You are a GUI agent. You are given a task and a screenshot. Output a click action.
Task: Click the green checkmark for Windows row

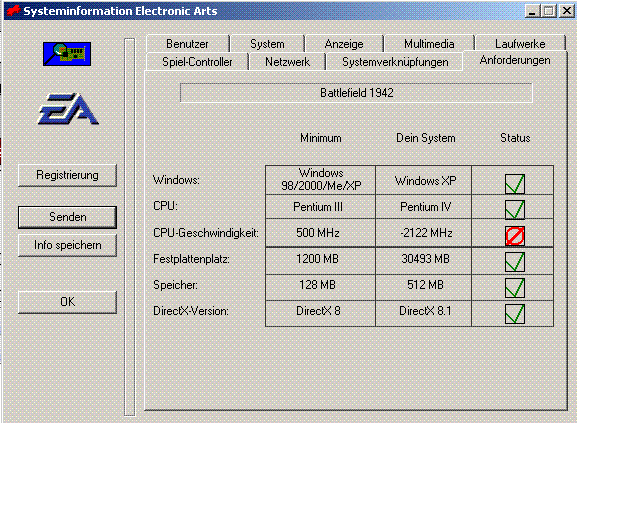point(515,183)
